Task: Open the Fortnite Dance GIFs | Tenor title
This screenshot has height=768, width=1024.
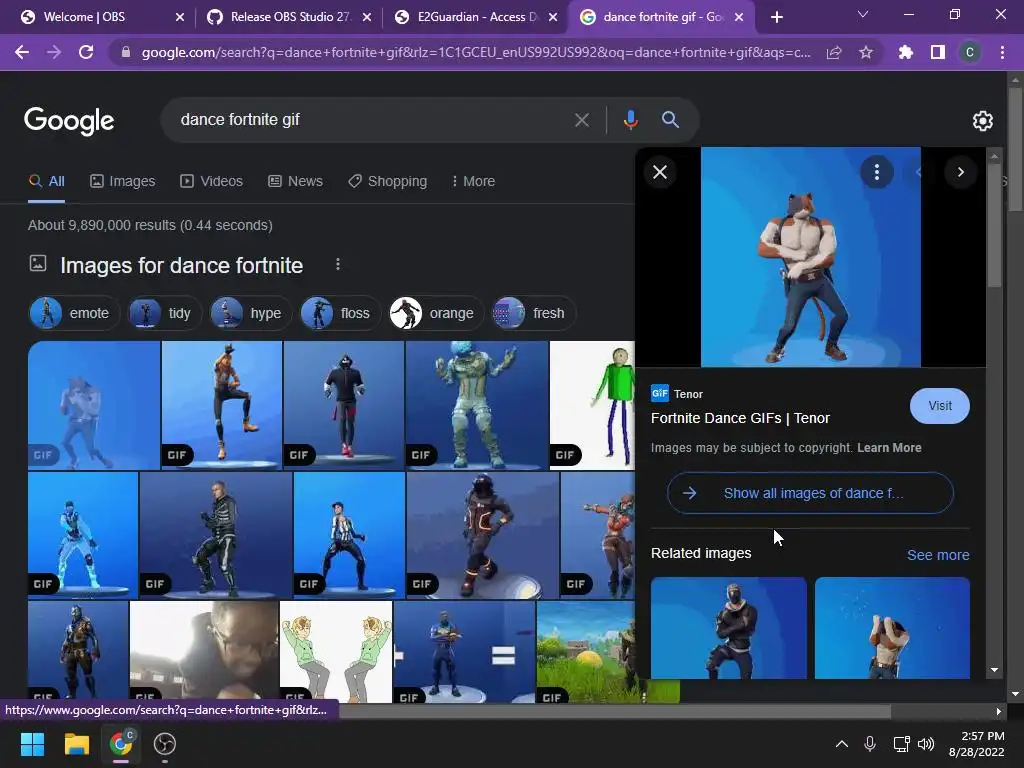Action: coord(740,418)
